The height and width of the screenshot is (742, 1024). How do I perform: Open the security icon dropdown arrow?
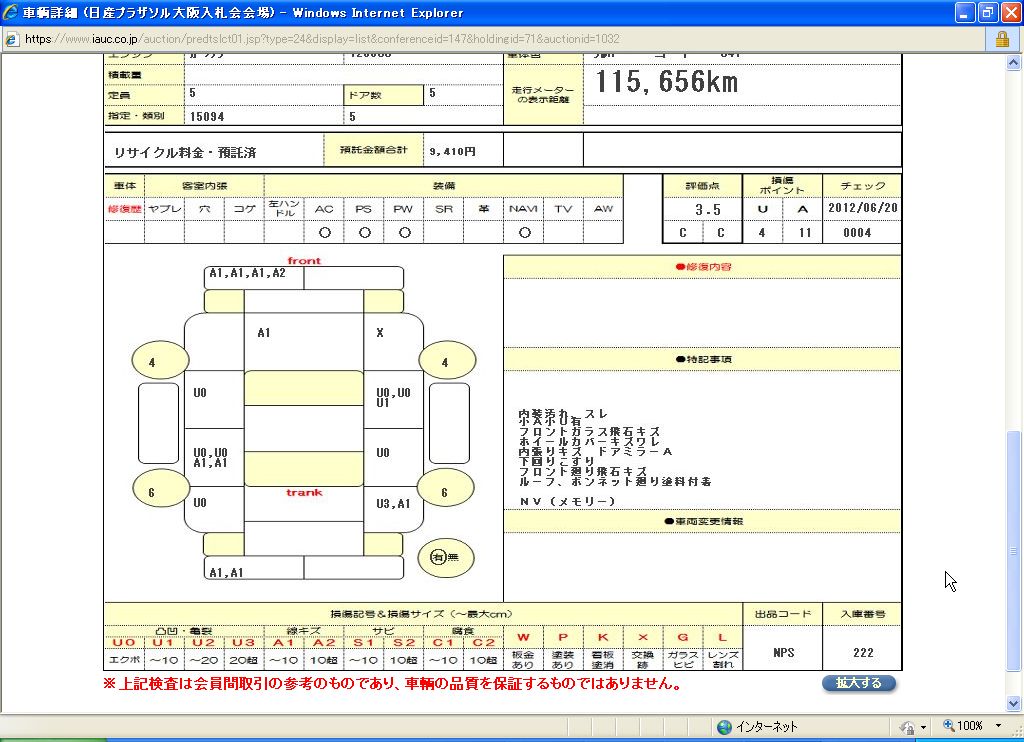pos(922,727)
